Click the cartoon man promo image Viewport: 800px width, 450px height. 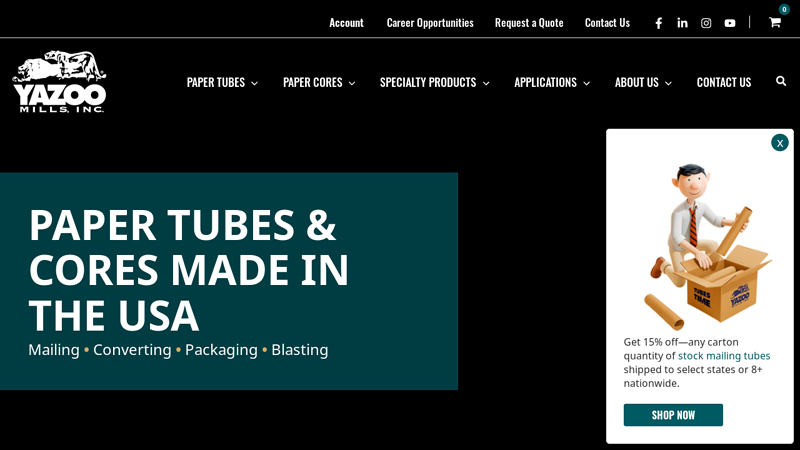point(705,245)
